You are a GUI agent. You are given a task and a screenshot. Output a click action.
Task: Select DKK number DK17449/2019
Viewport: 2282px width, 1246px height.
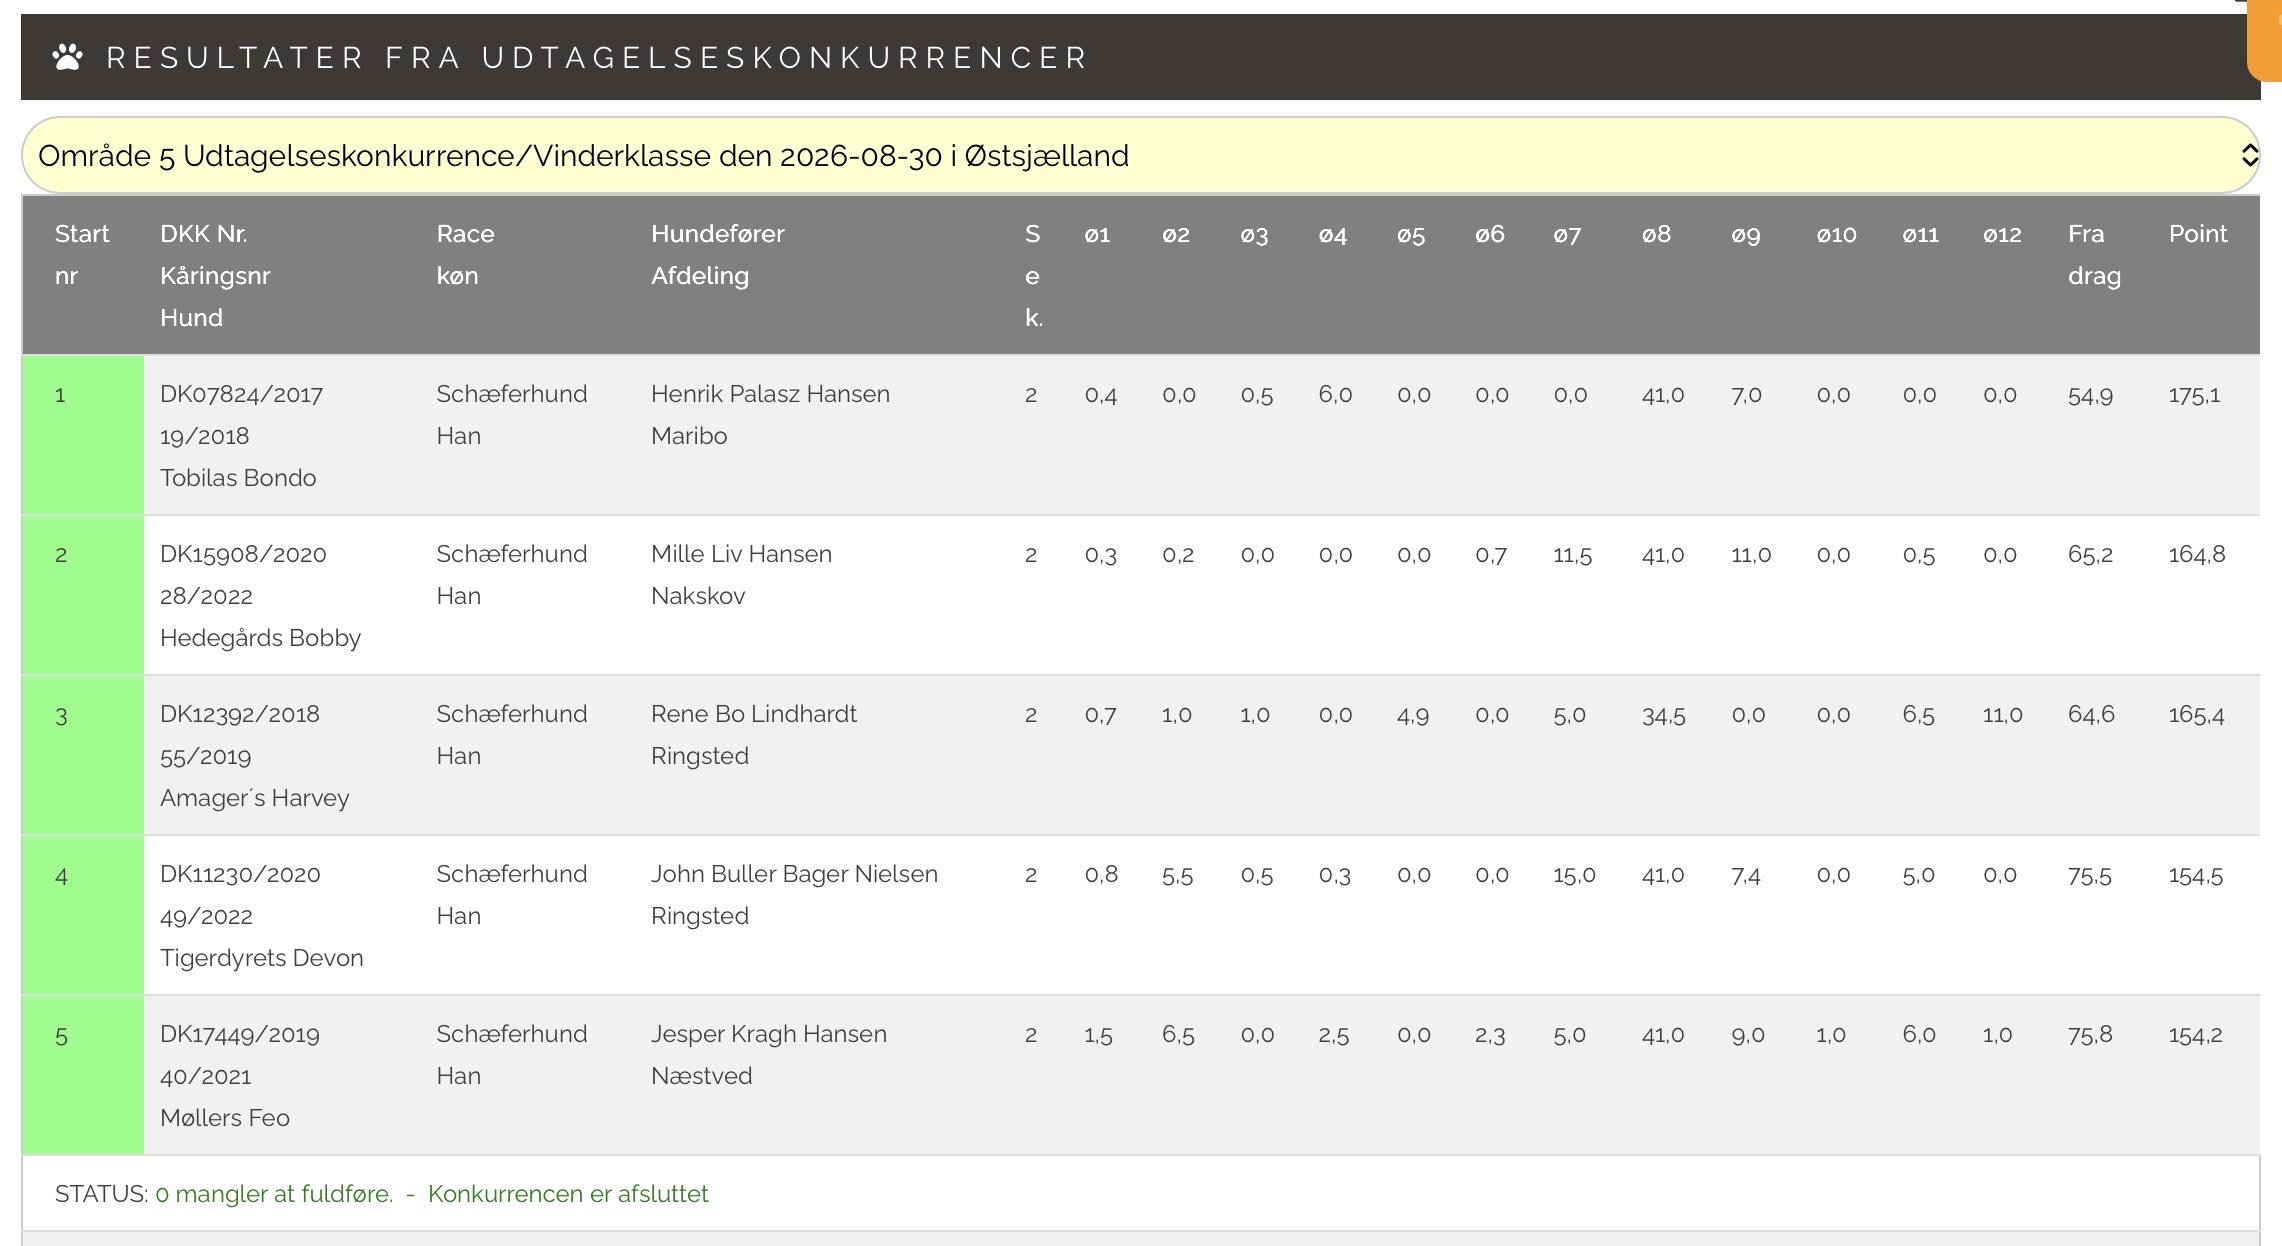pos(240,1034)
